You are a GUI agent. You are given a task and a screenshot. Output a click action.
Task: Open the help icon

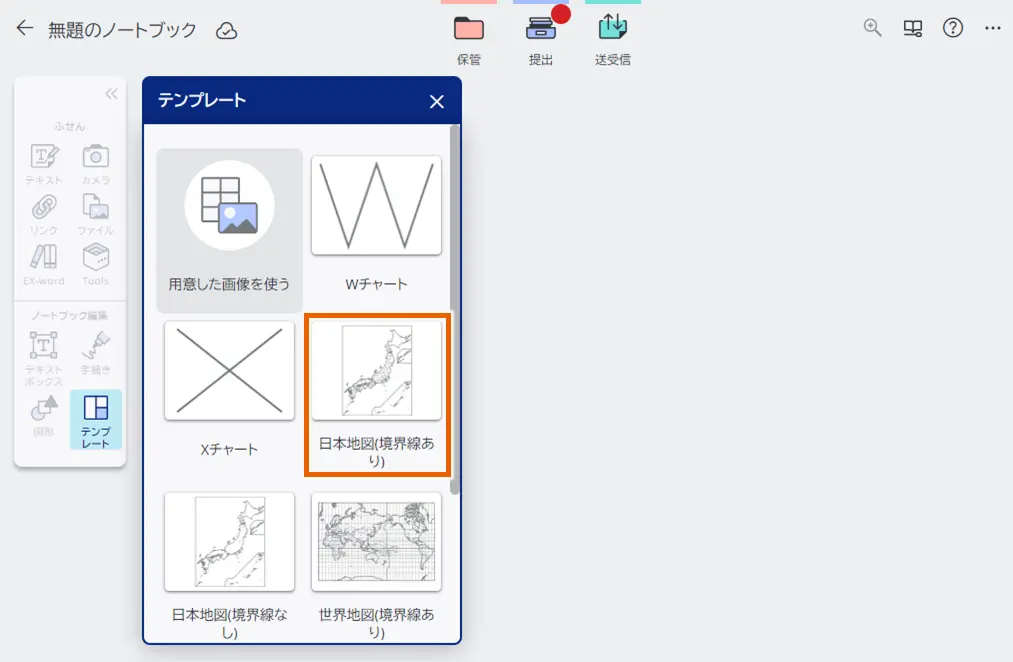point(951,28)
